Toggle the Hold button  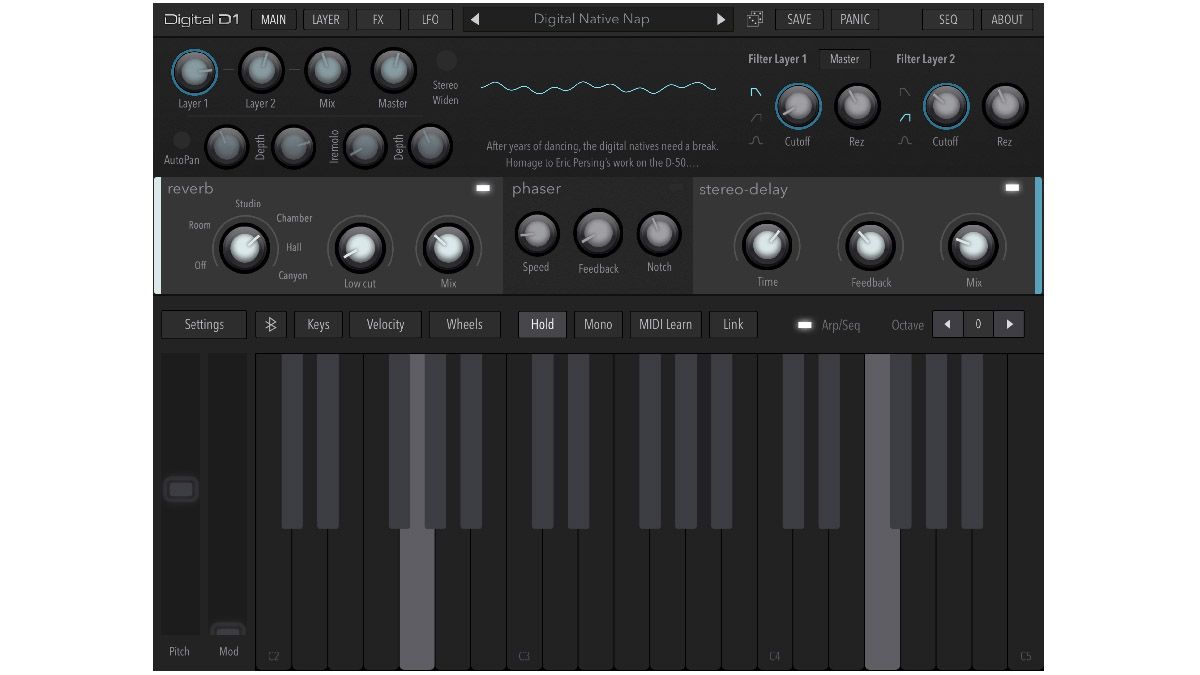pos(543,324)
